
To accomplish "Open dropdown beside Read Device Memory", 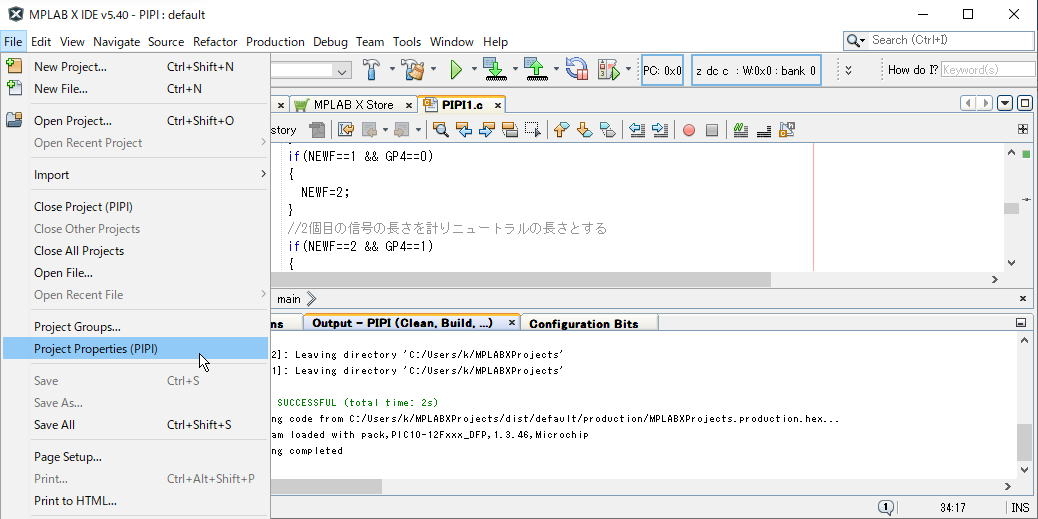I will 556,69.
